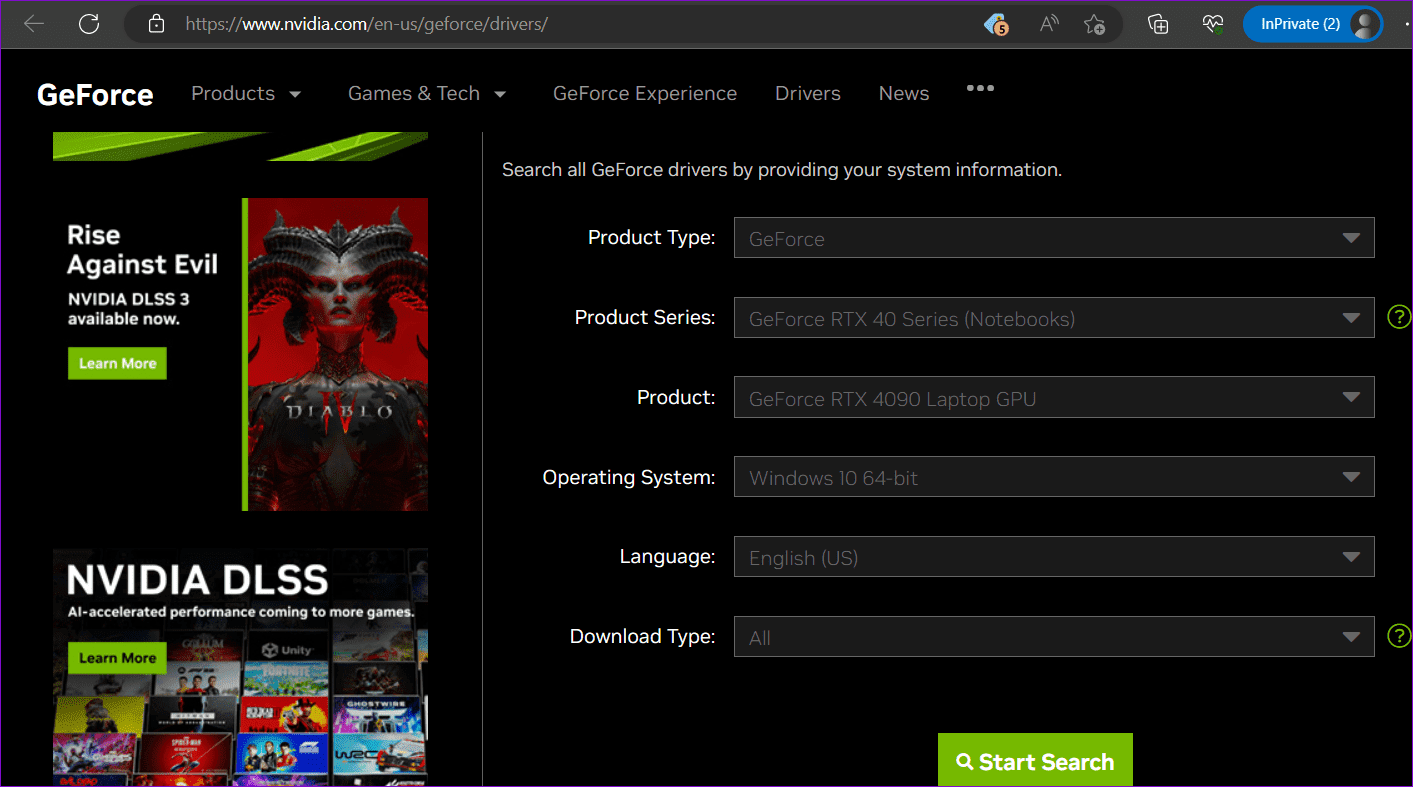Image resolution: width=1413 pixels, height=787 pixels.
Task: Click 'Search all GeForce drivers' instruction text
Action: [782, 170]
